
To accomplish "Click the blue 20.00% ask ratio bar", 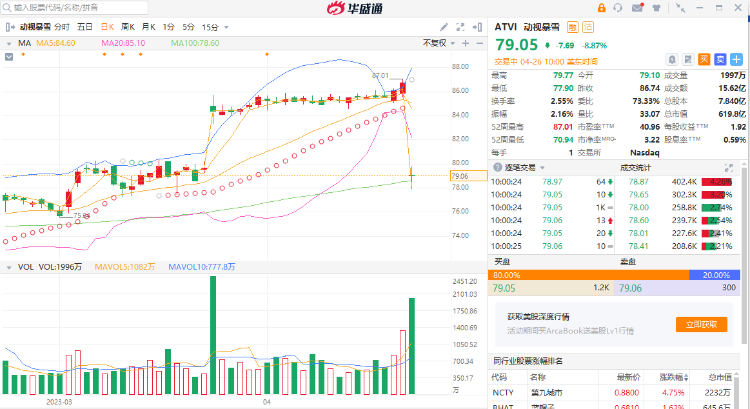I will (x=714, y=275).
